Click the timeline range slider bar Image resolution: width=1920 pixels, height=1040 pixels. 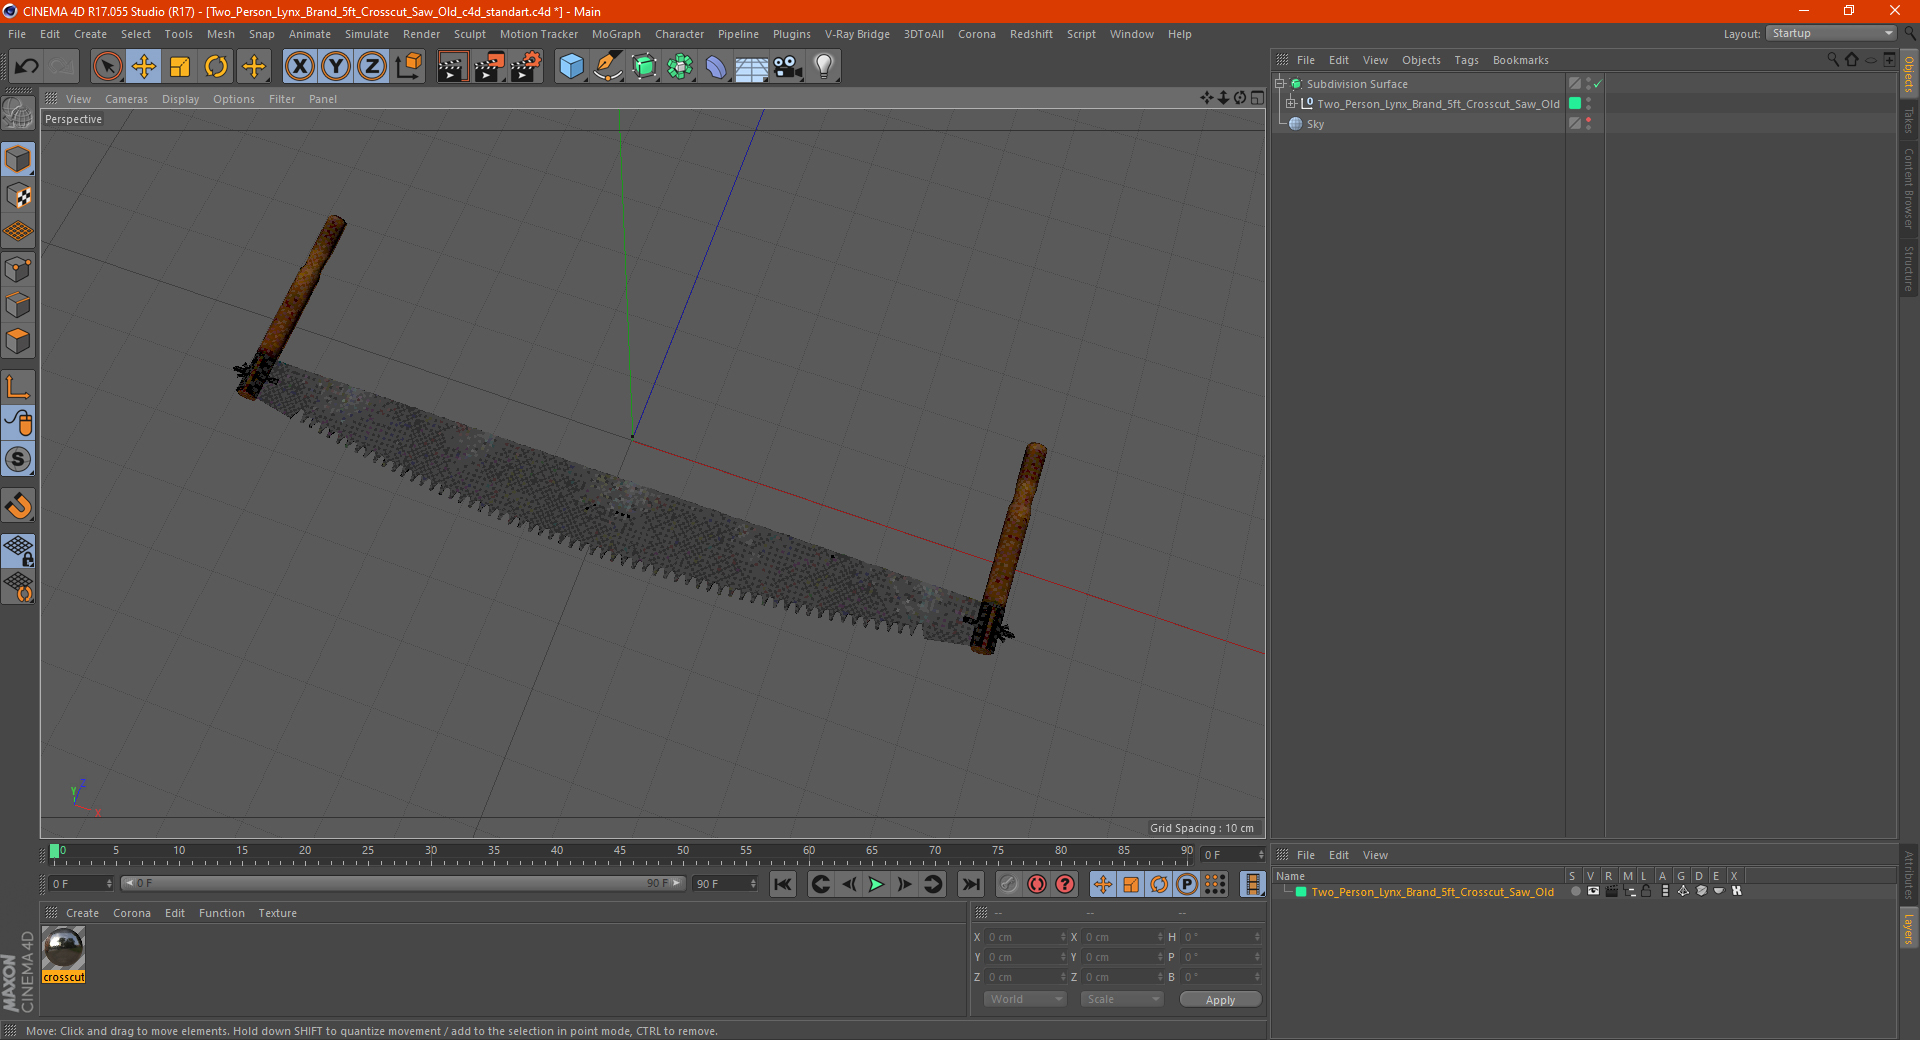pos(403,883)
